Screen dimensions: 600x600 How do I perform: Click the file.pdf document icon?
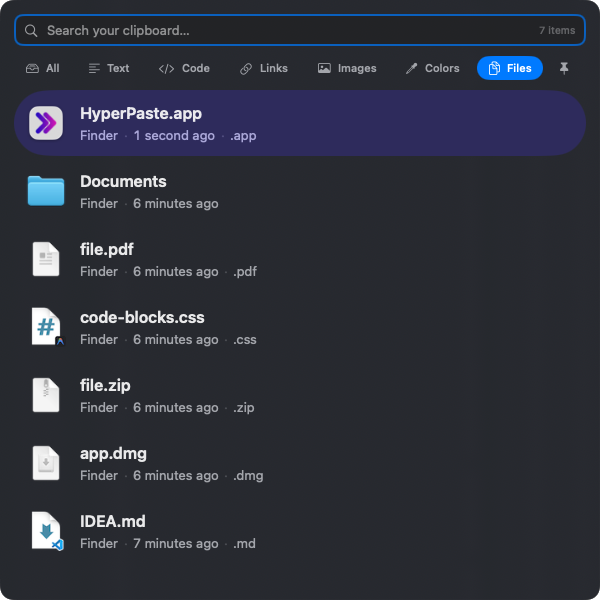46,259
